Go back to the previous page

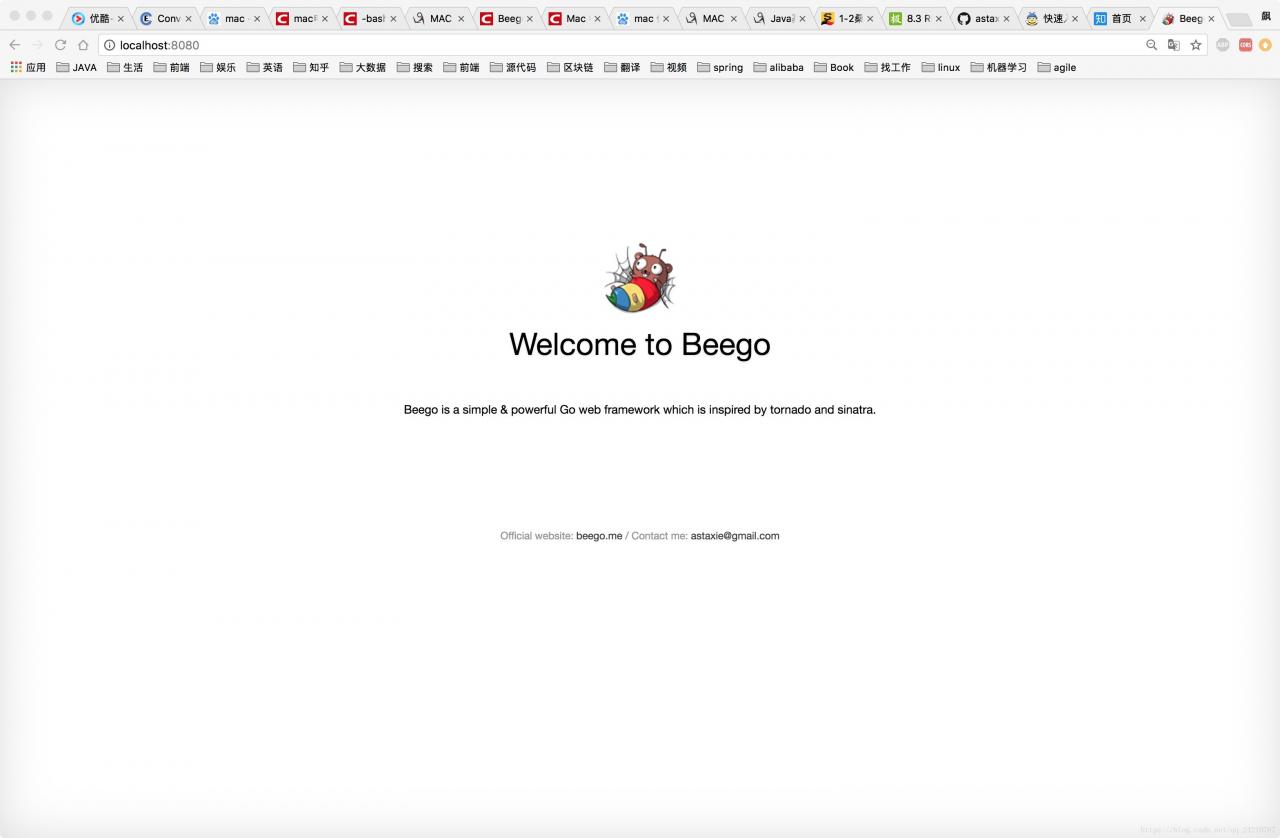tap(14, 45)
